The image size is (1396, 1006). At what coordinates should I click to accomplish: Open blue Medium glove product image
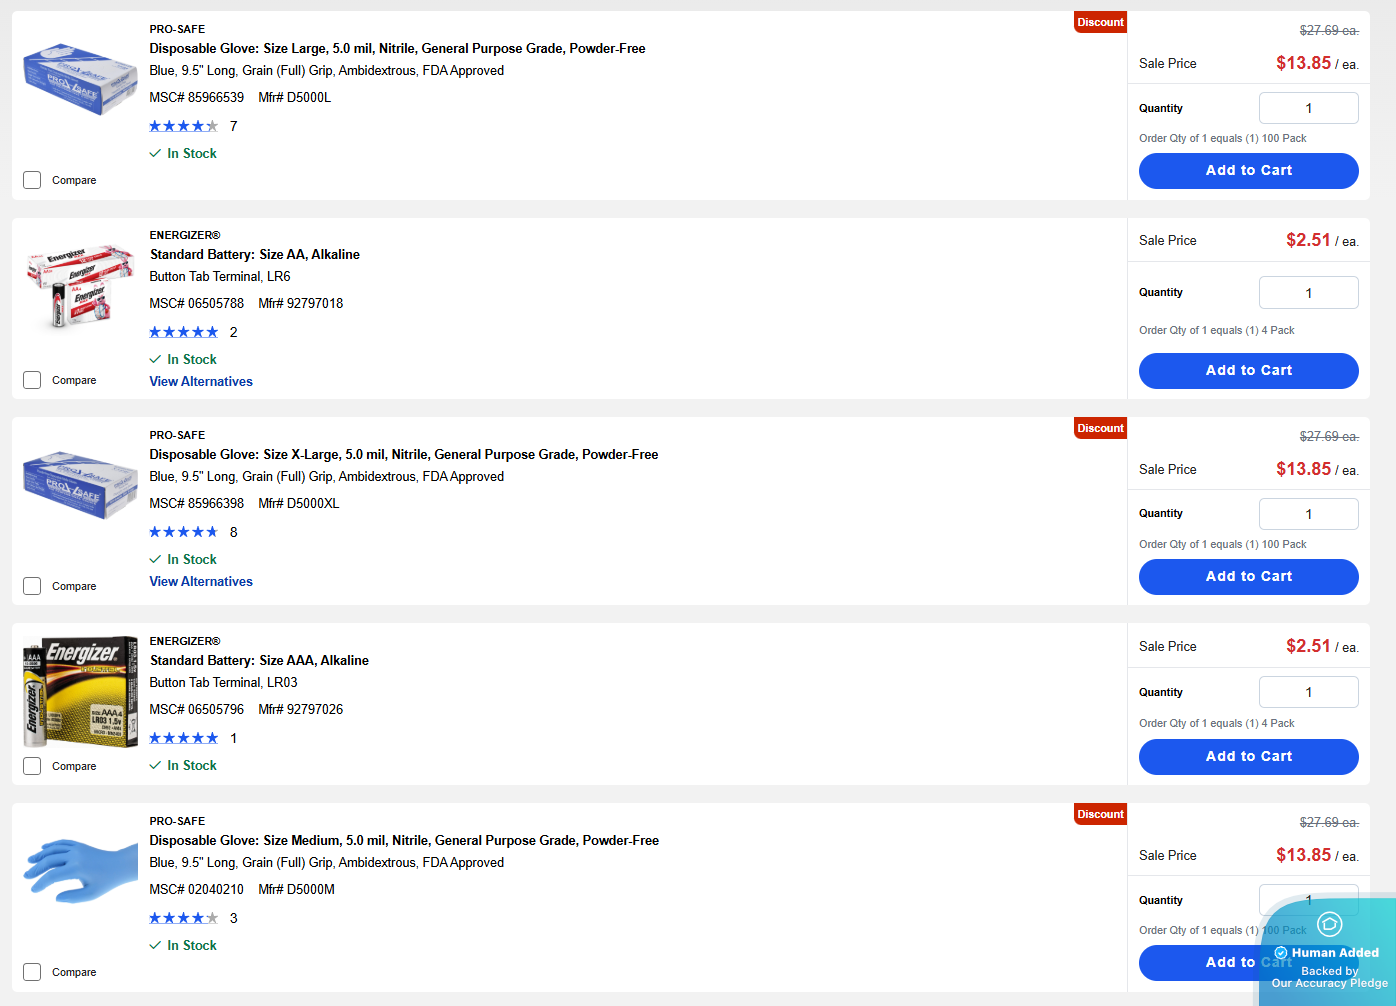tap(80, 870)
